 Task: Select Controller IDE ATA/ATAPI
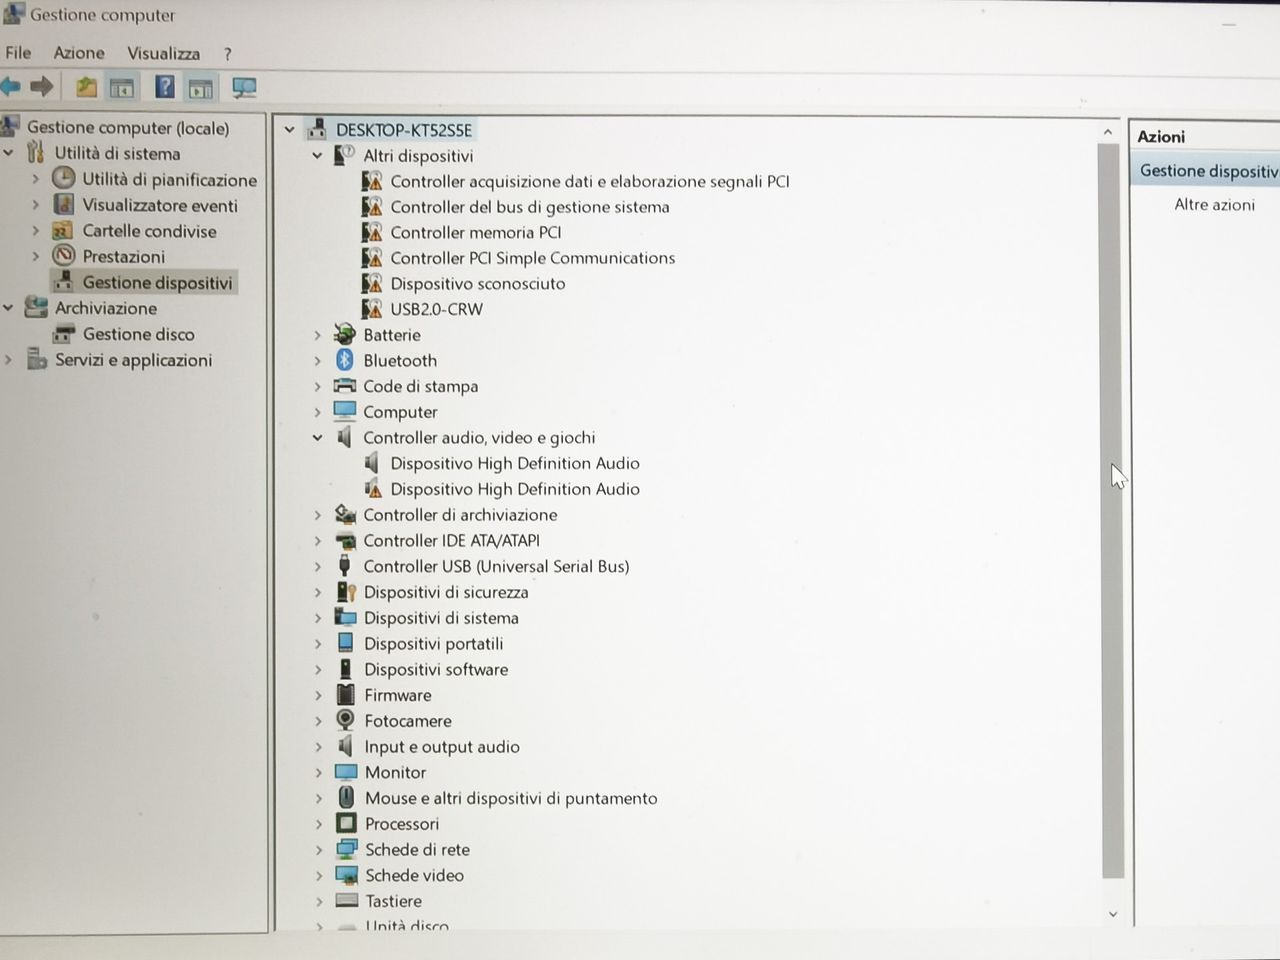451,540
